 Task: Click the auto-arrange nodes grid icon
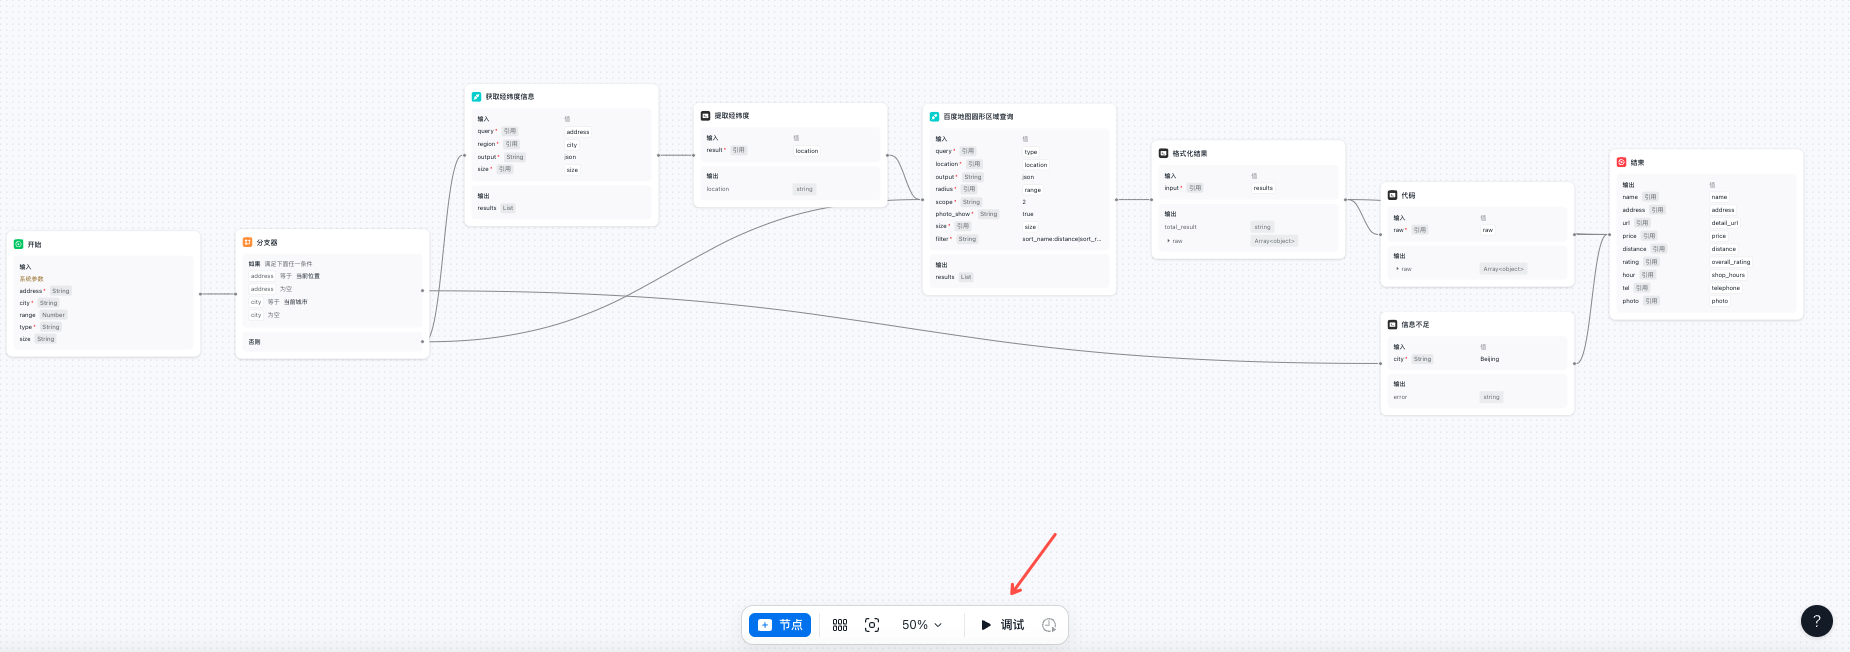[x=840, y=625]
